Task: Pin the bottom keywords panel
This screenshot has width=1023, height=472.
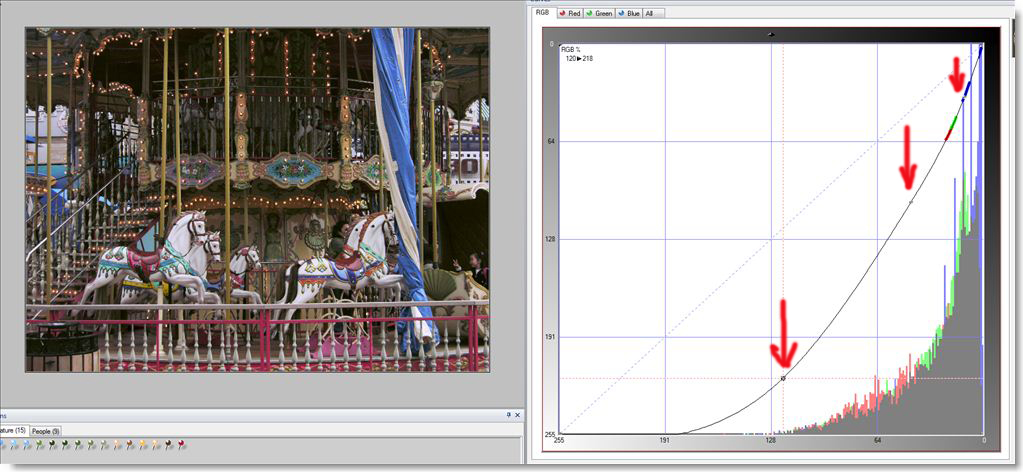Action: point(508,414)
